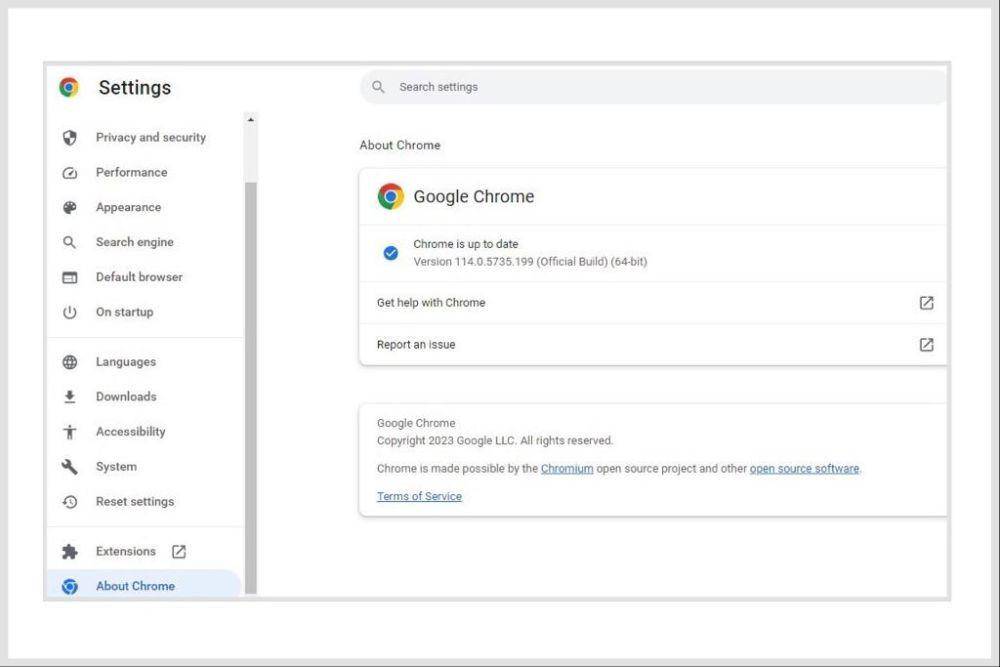Click Report an issue row
Viewport: 1000px width, 667px height.
point(653,345)
